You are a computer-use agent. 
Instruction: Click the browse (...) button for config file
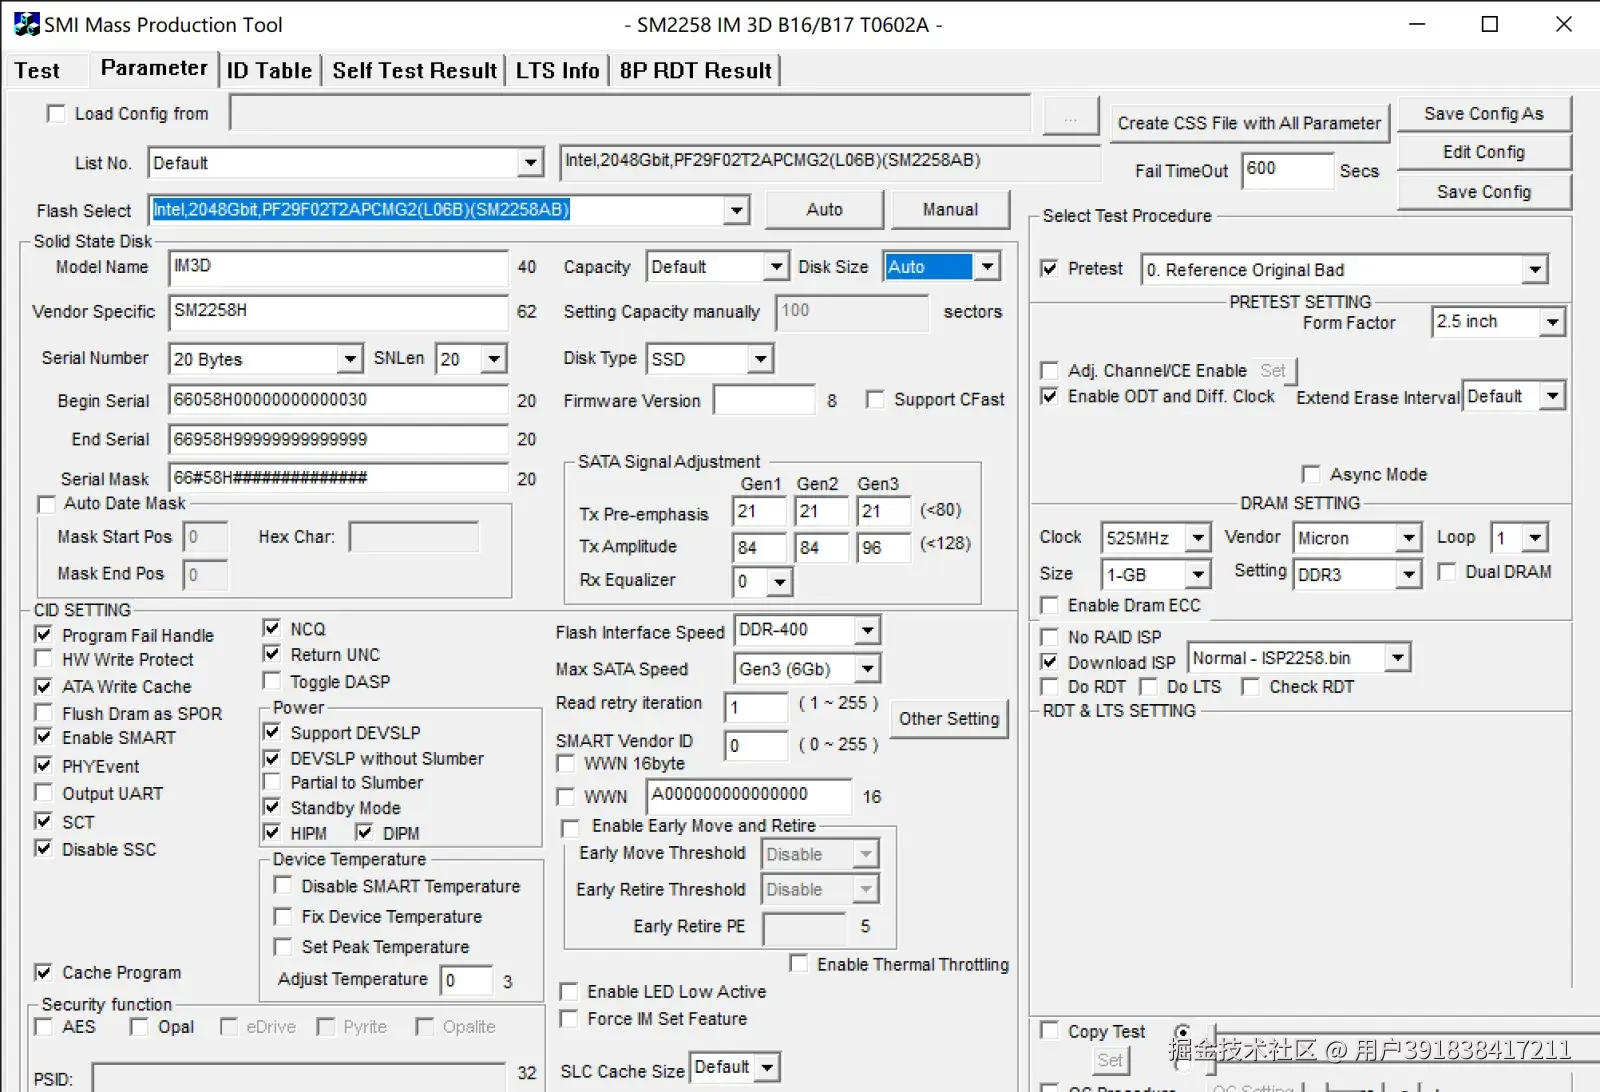pos(1070,116)
